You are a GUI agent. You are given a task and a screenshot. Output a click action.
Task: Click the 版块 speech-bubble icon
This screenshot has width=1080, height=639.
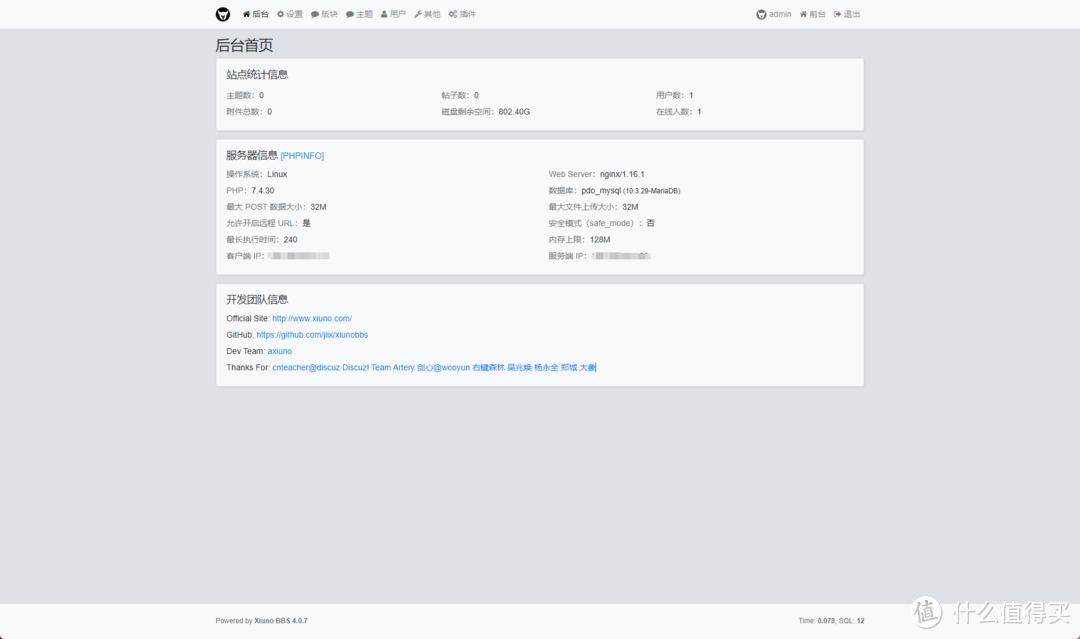(x=314, y=14)
